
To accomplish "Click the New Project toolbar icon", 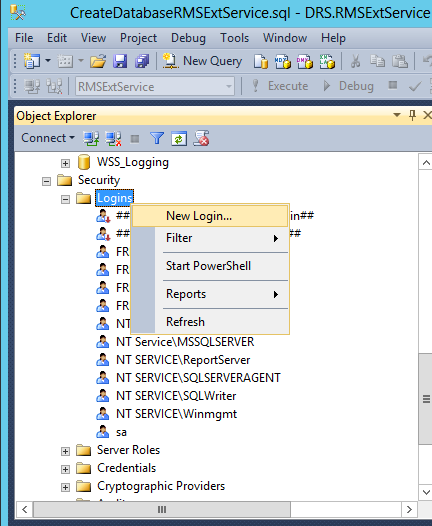I will 32,61.
